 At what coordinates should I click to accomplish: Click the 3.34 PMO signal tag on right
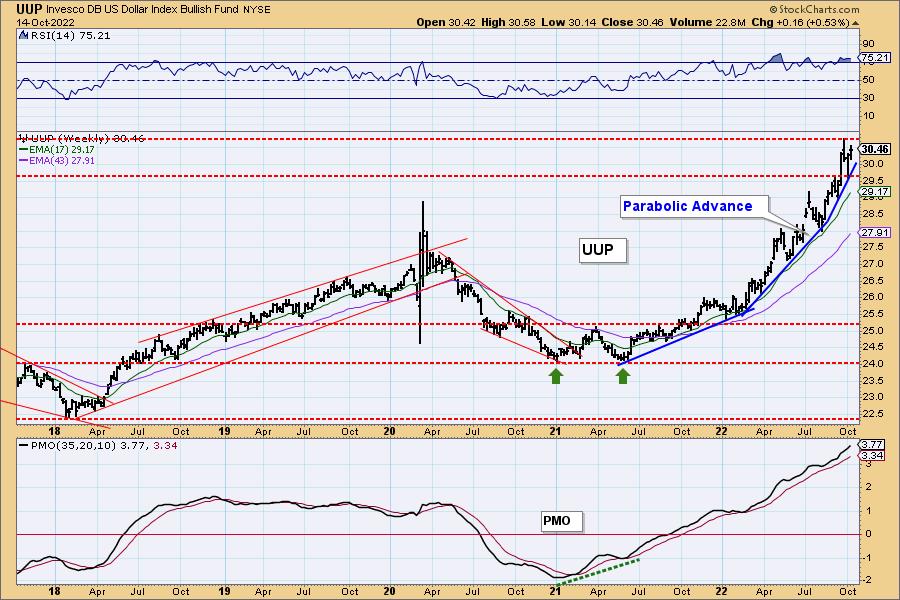[873, 455]
